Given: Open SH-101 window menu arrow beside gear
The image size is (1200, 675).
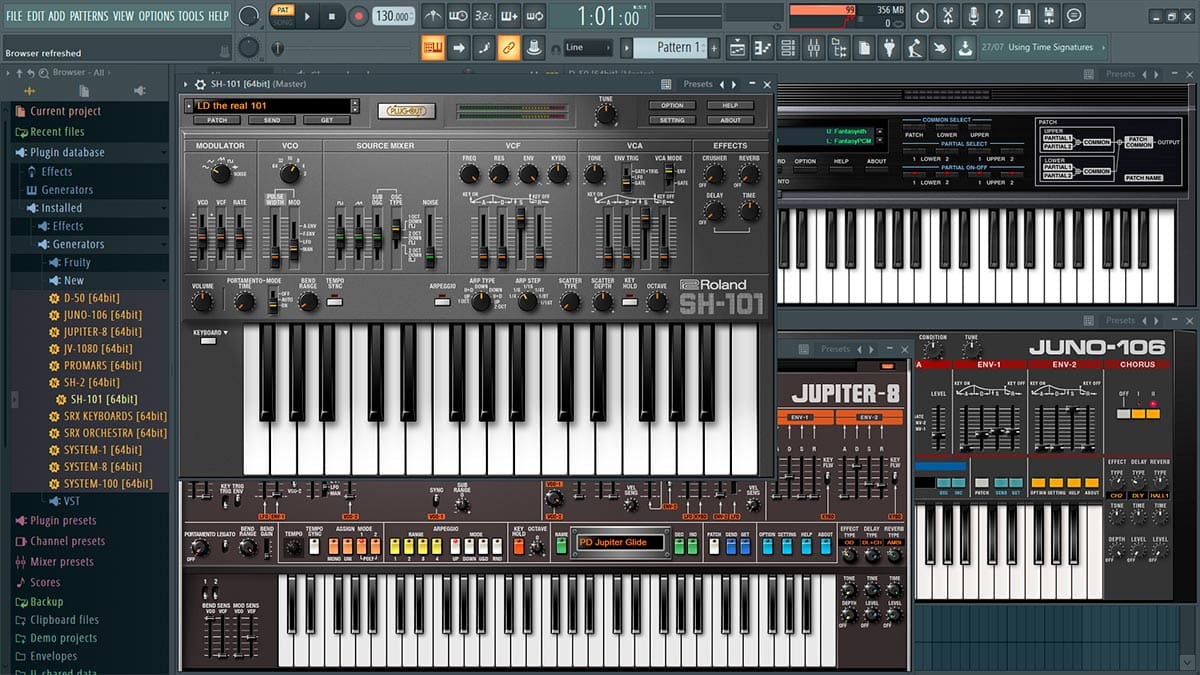Looking at the screenshot, I should pos(187,84).
